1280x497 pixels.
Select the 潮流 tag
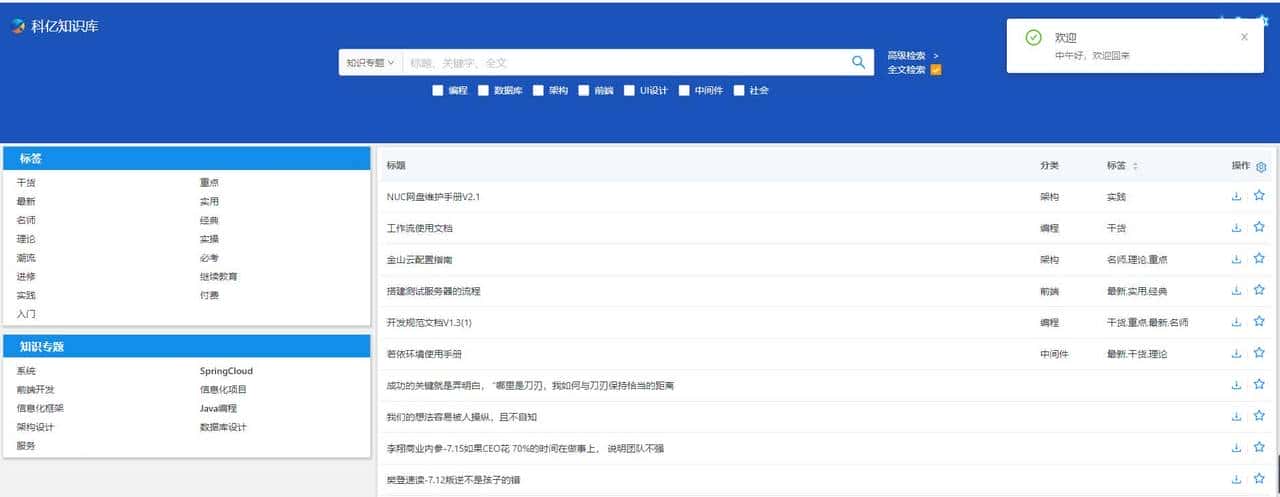pyautogui.click(x=26, y=258)
